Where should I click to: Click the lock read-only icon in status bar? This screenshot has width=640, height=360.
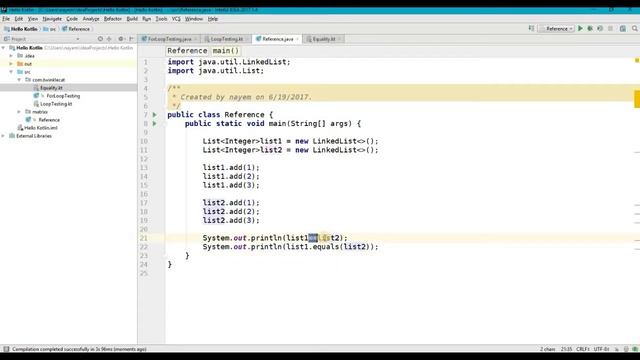pyautogui.click(x=617, y=349)
